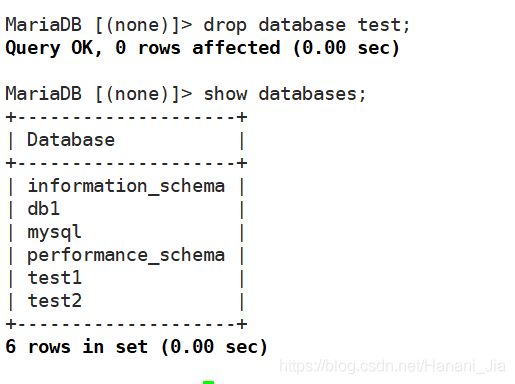Click the word 'test;' in drop command
Image resolution: width=515 pixels, height=384 pixels.
pyautogui.click(x=384, y=26)
